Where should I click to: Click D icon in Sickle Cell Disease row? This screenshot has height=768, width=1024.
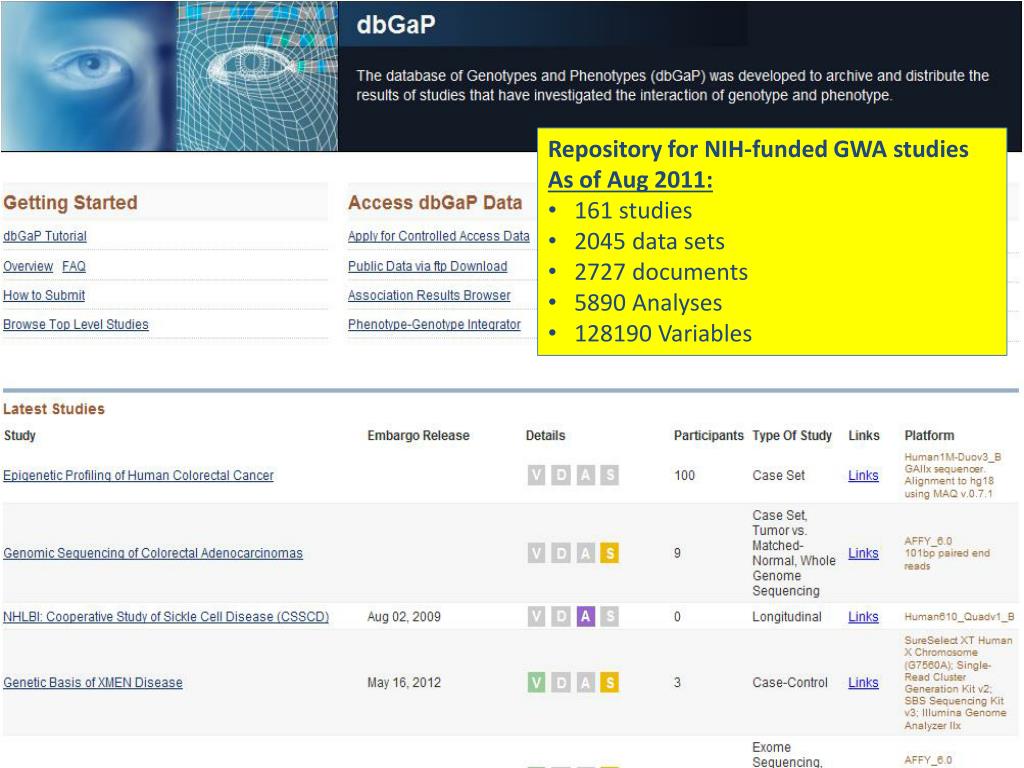561,616
